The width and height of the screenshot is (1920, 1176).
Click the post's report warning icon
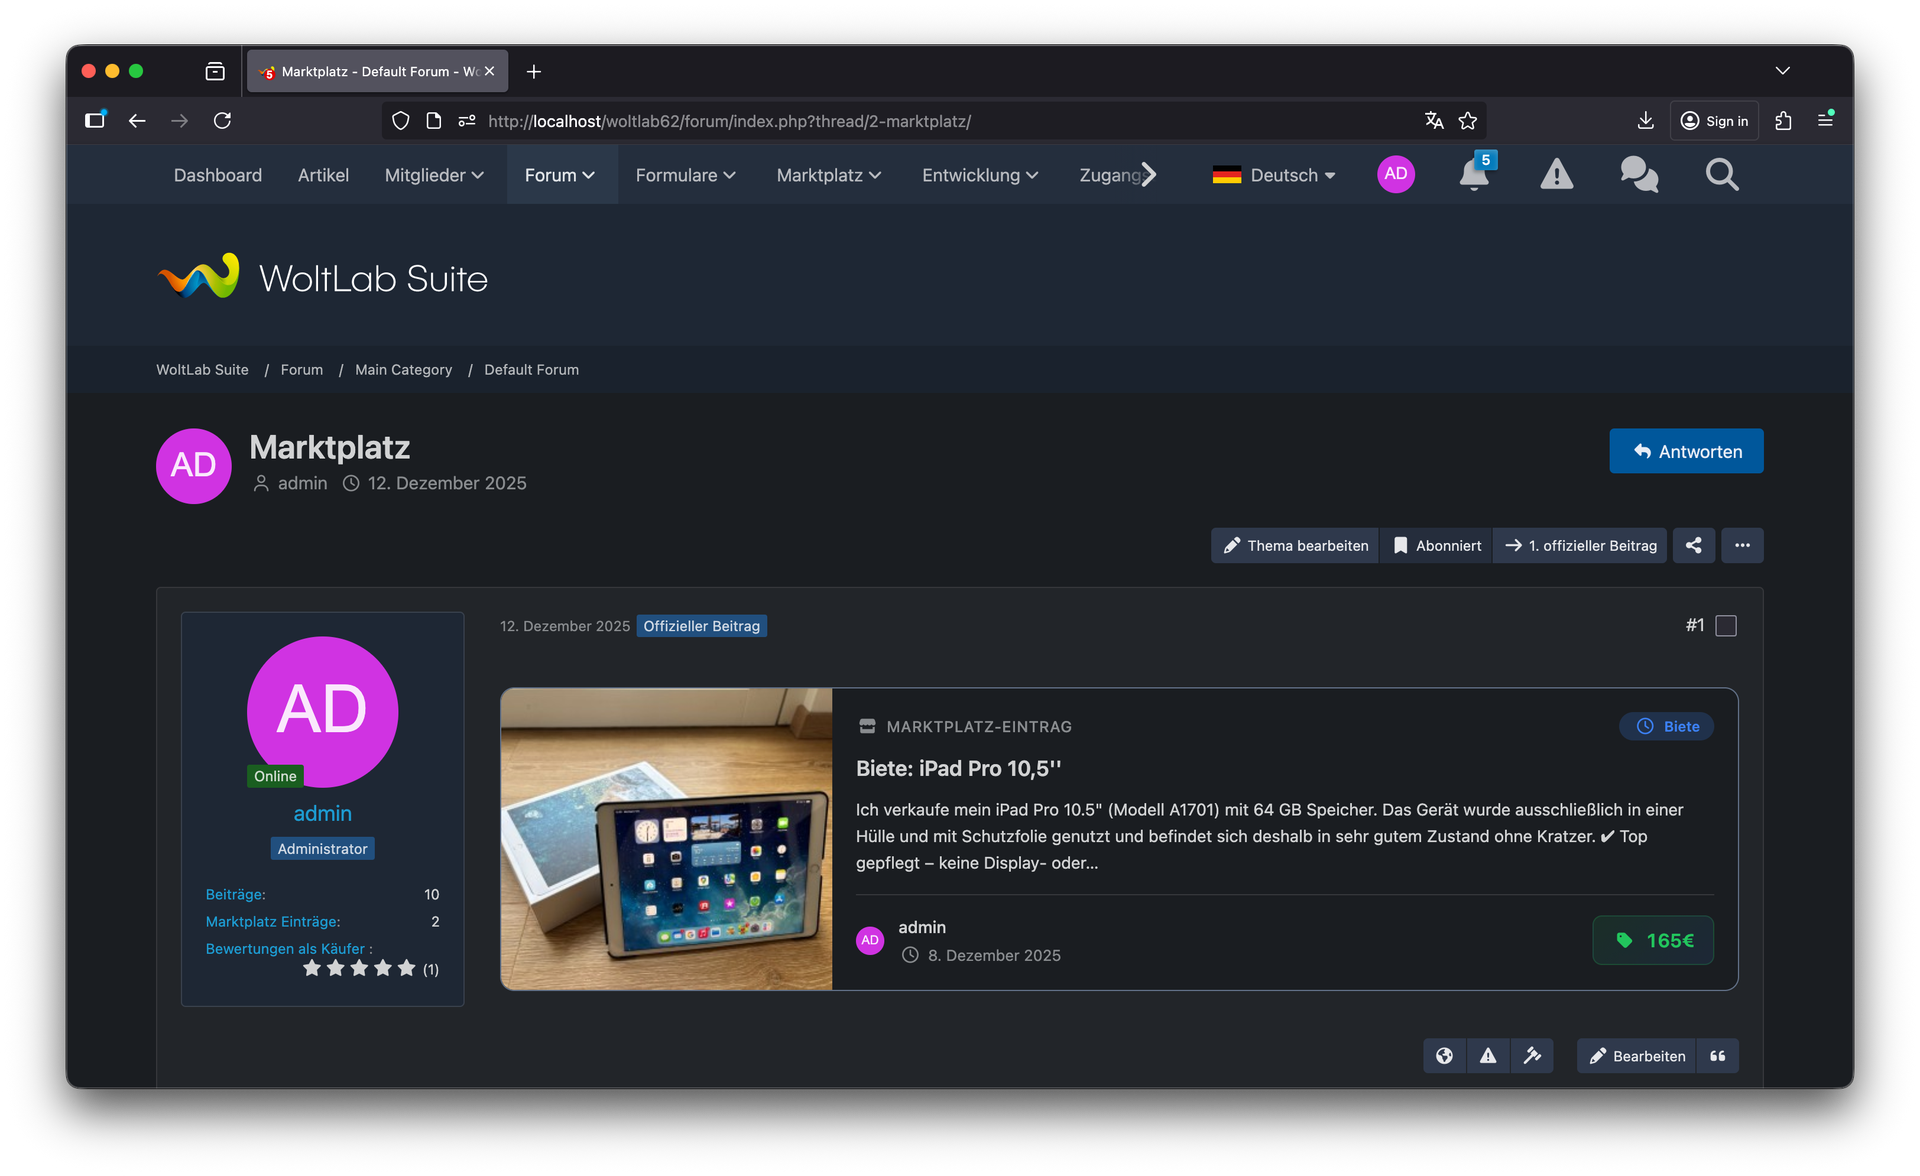1488,1056
